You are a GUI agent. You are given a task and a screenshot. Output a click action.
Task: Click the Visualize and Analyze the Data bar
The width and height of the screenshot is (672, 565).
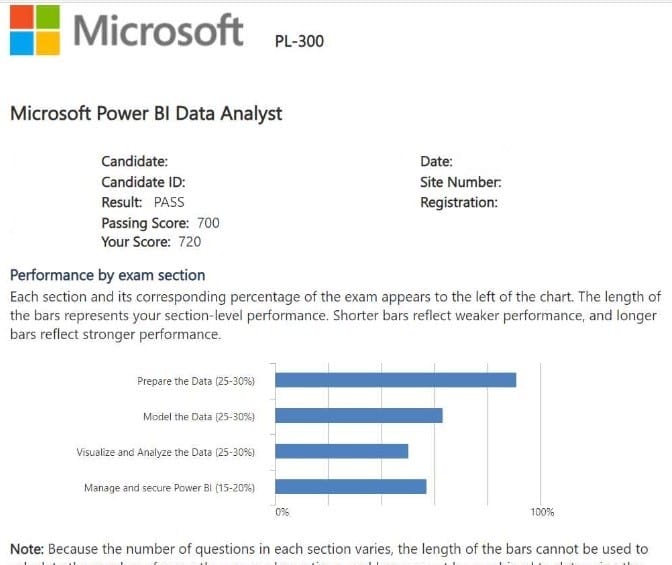(341, 451)
